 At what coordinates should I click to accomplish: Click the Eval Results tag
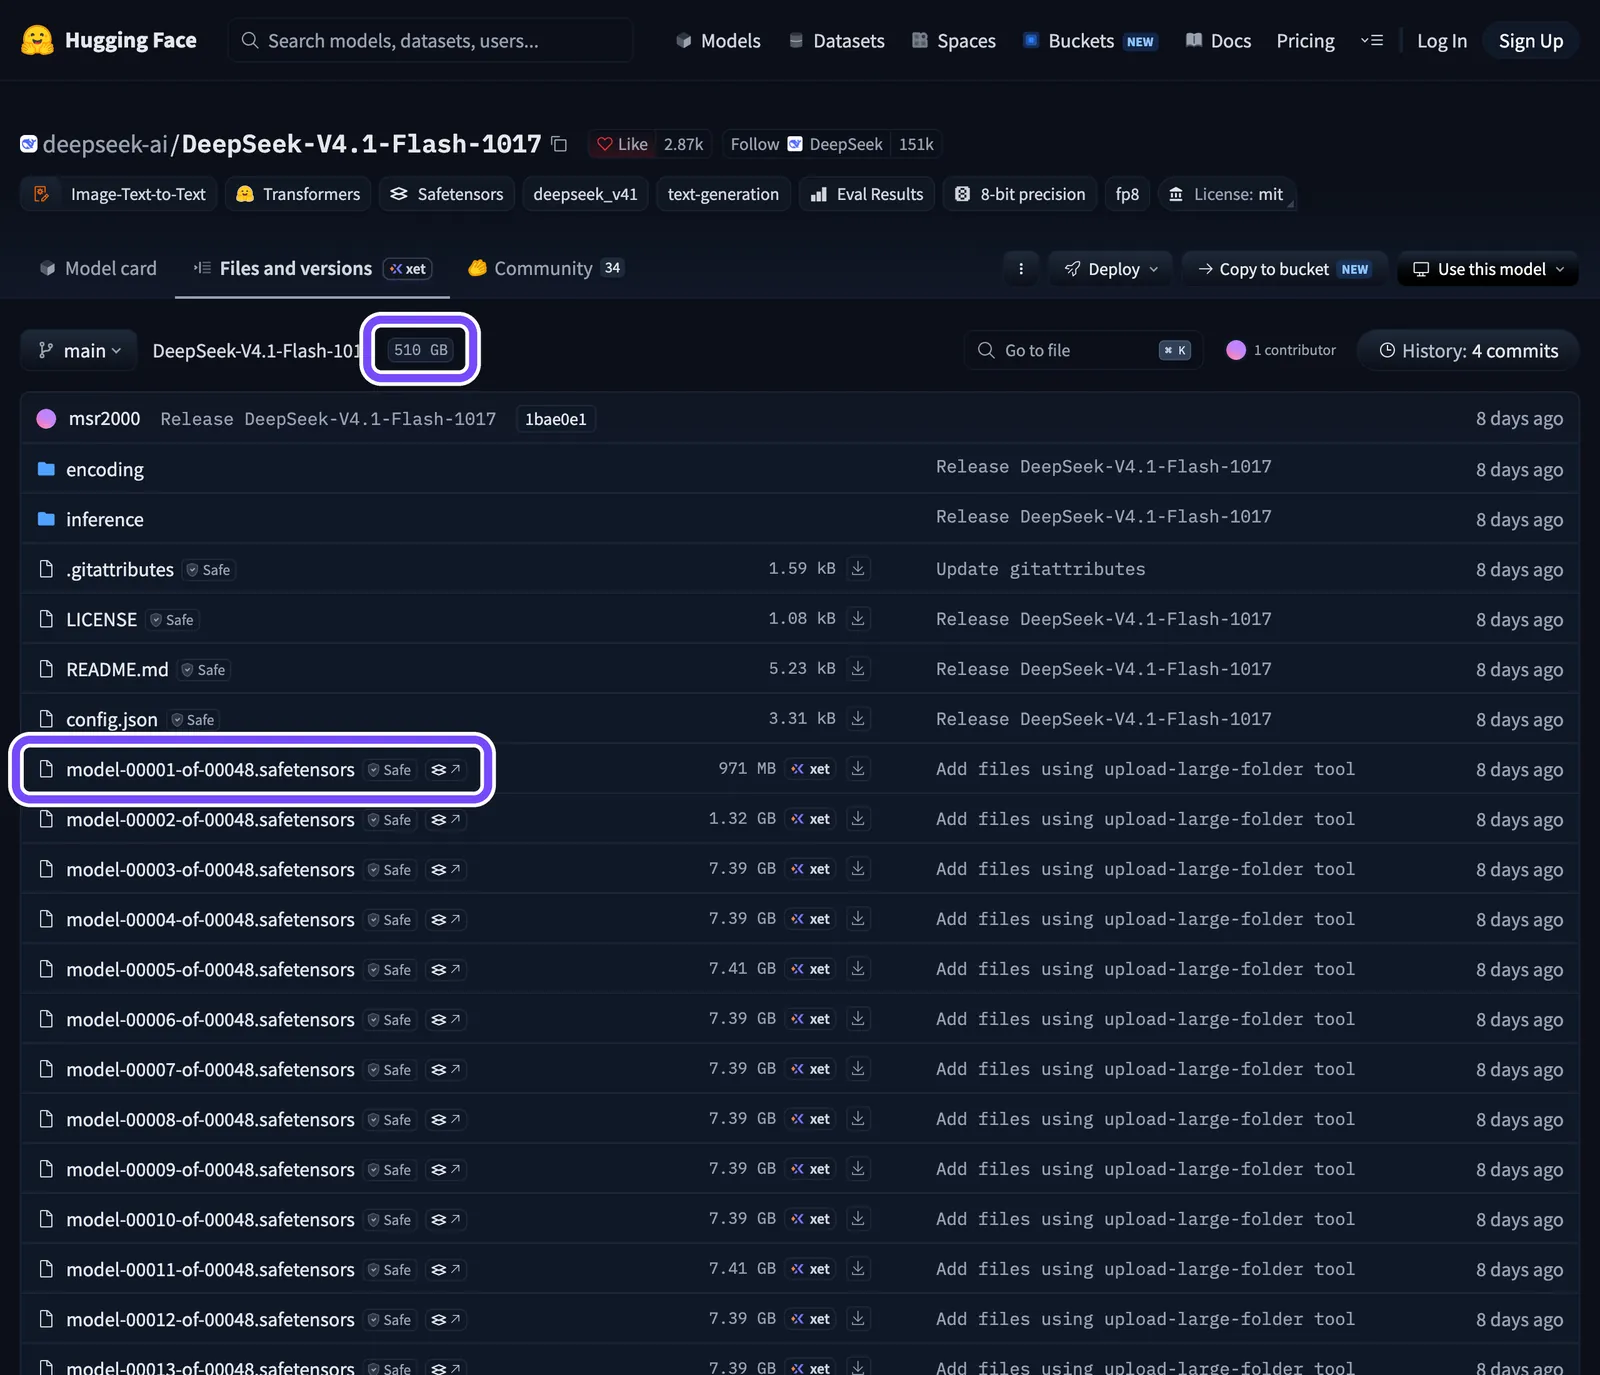click(867, 194)
